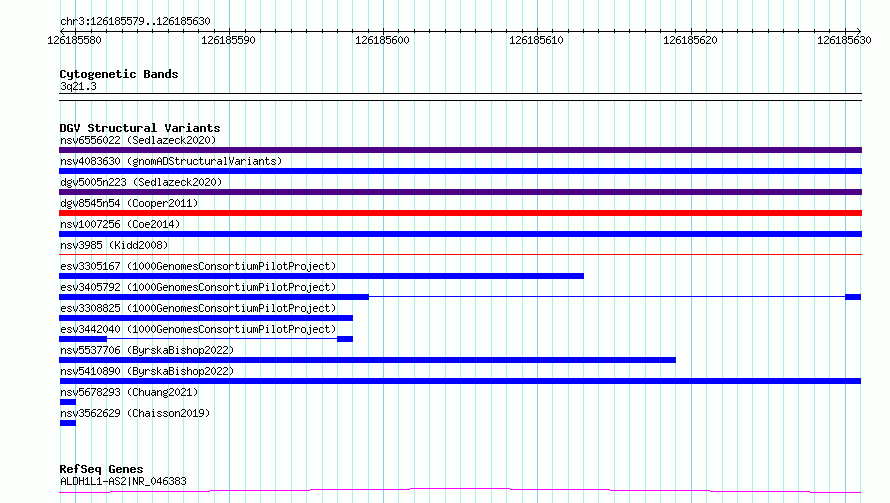Click left block of esv3442040 feature
890x503 pixels.
coord(83,339)
